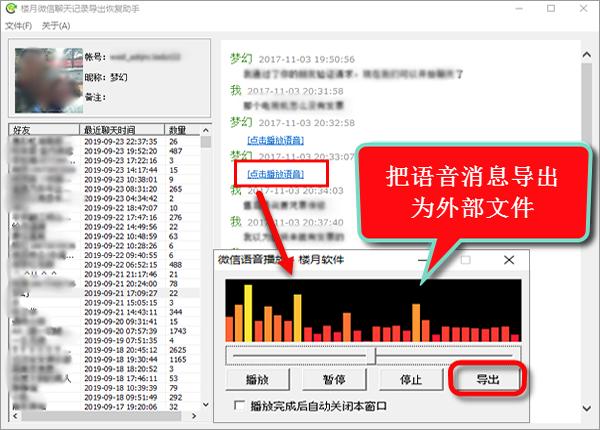
Task: Open the 关于(A) menu
Action: 56,26
